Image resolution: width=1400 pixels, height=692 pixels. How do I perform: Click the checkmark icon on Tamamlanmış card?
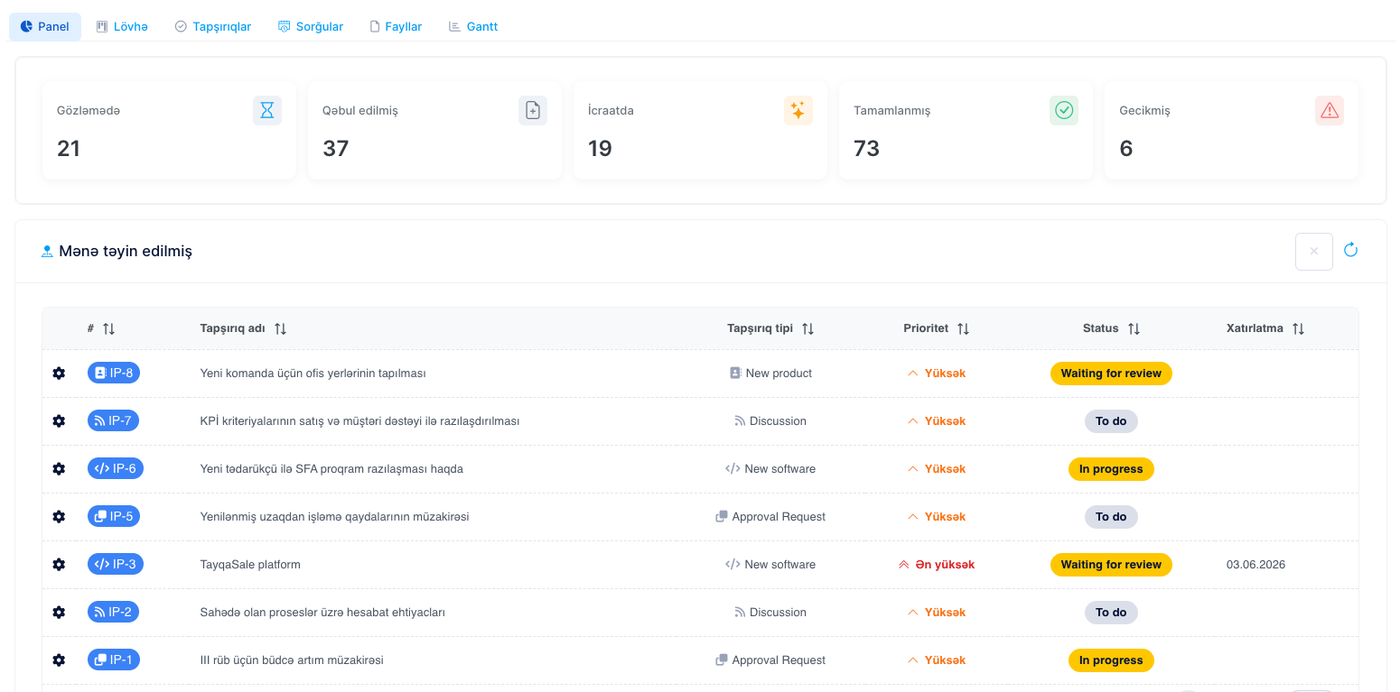(1064, 110)
